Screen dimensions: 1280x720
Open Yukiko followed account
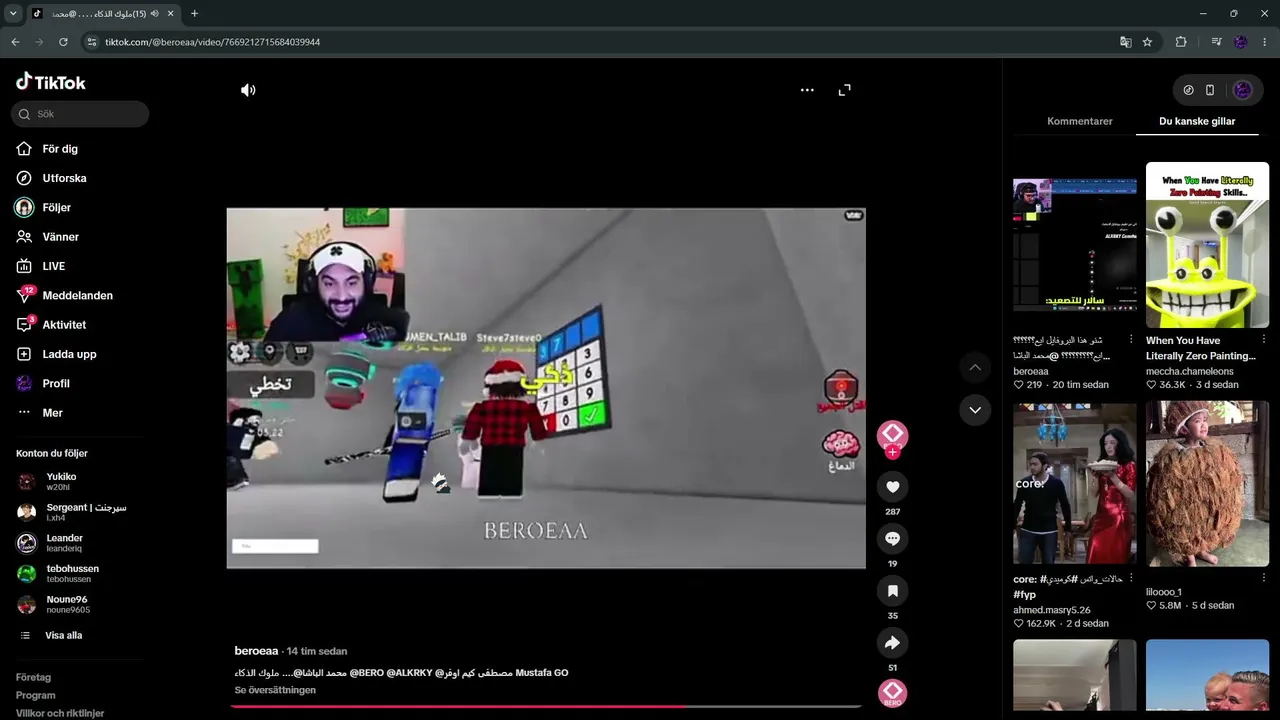pyautogui.click(x=61, y=482)
